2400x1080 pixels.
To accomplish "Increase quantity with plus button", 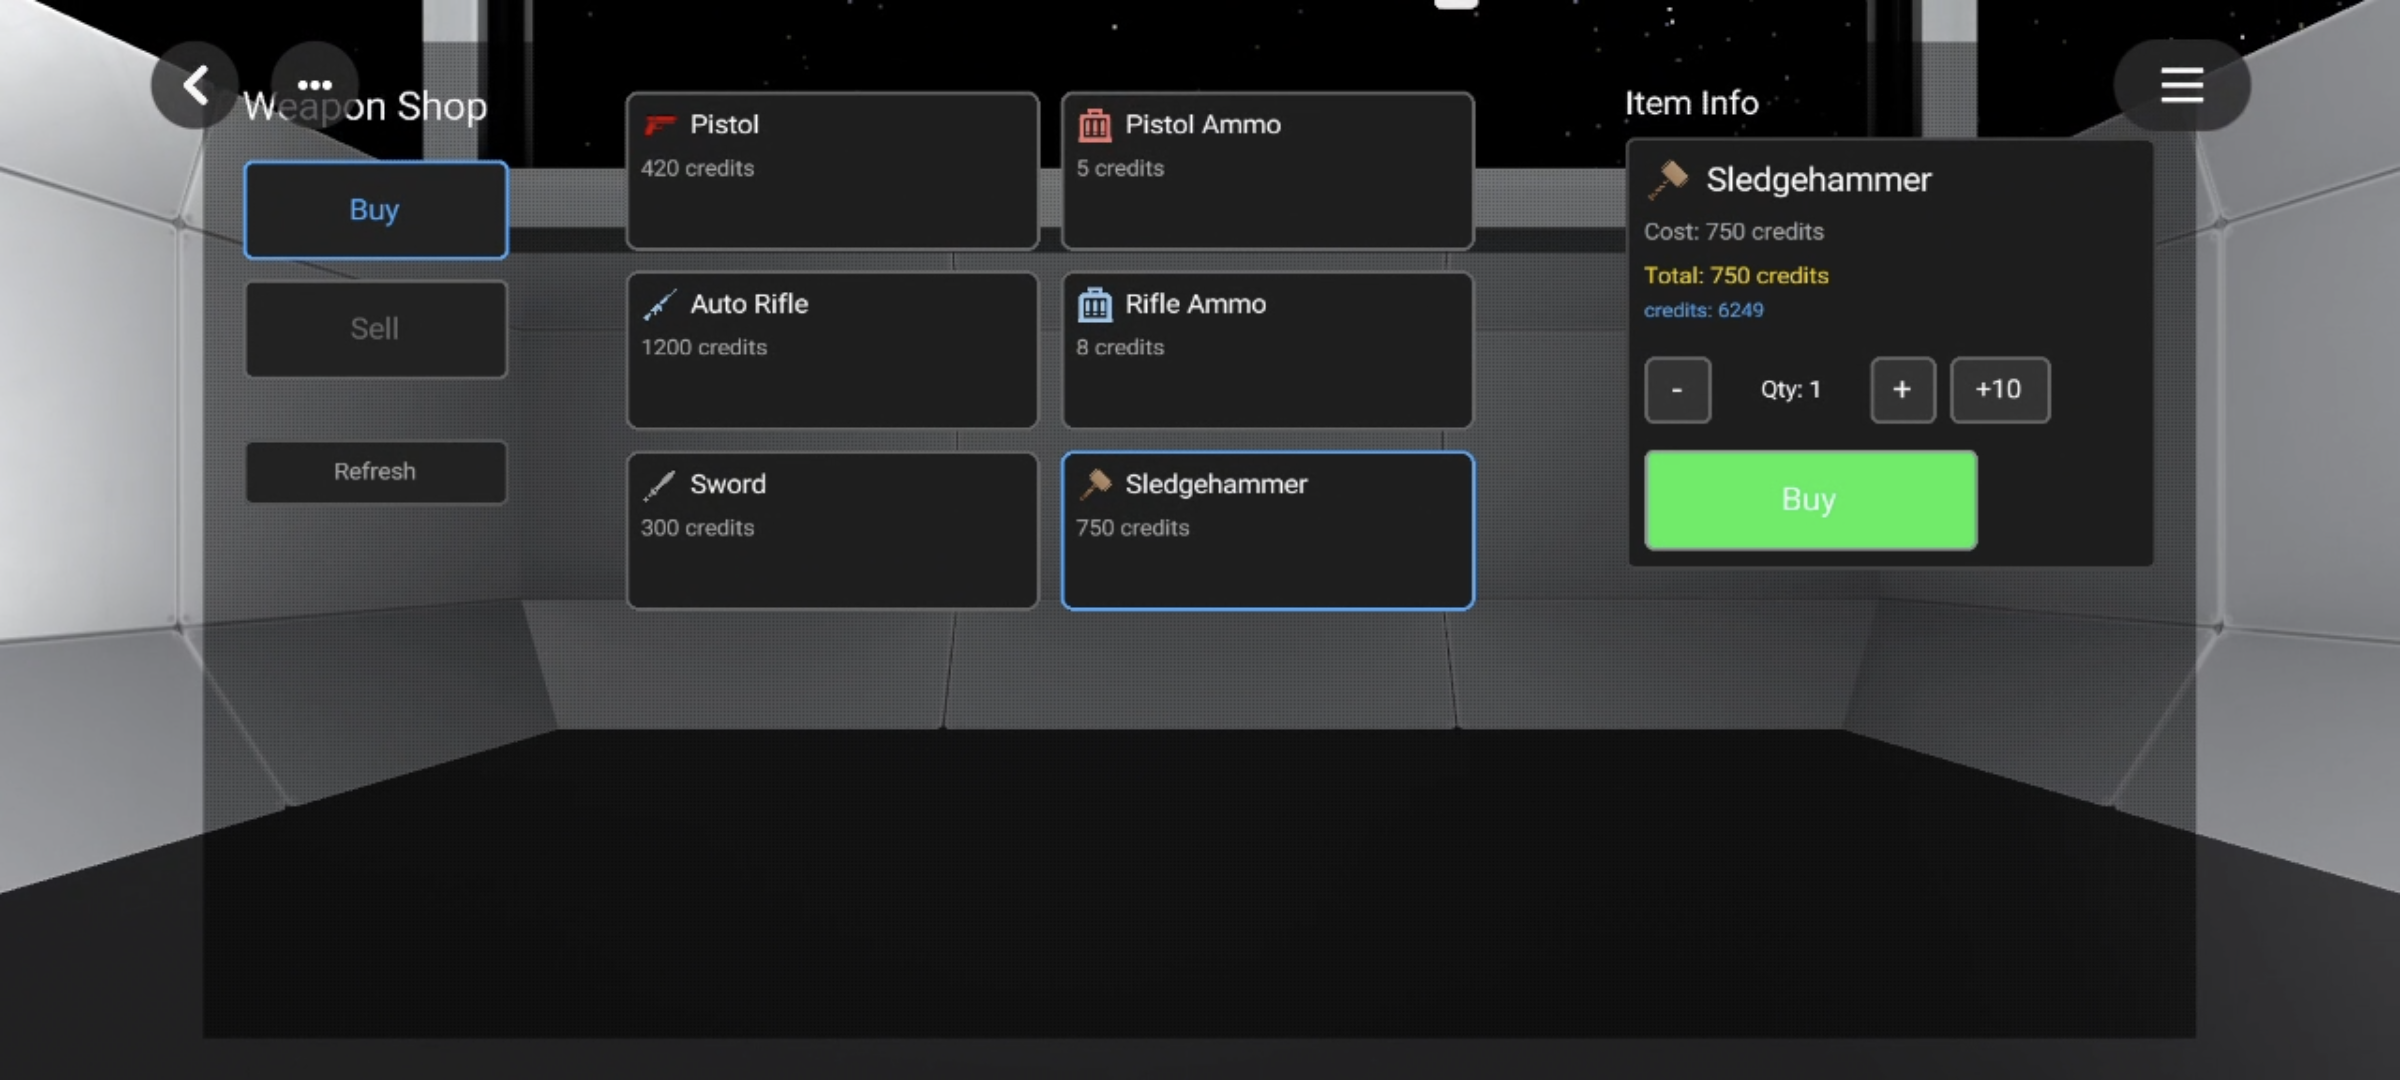I will tap(1902, 390).
